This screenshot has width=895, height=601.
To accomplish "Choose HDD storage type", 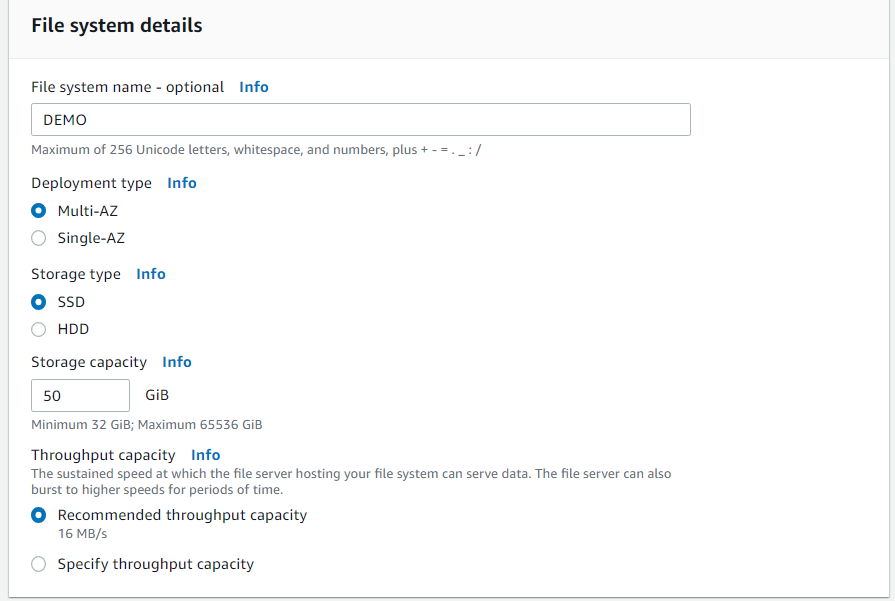I will [39, 329].
